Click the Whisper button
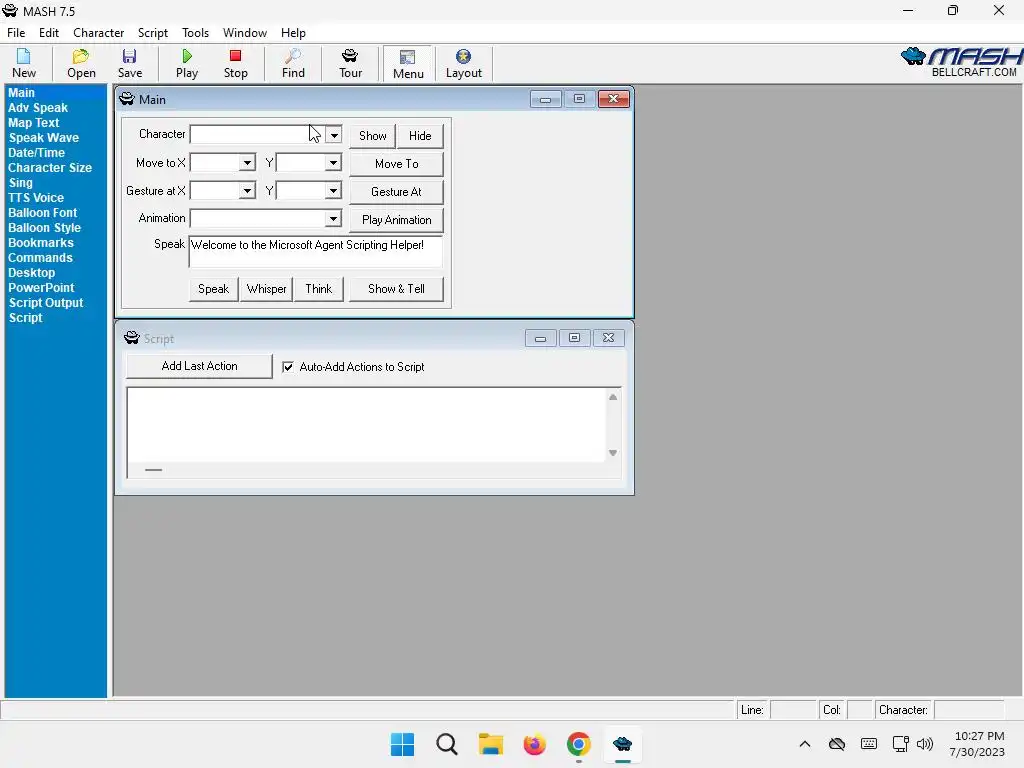Image resolution: width=1024 pixels, height=768 pixels. pos(266,289)
